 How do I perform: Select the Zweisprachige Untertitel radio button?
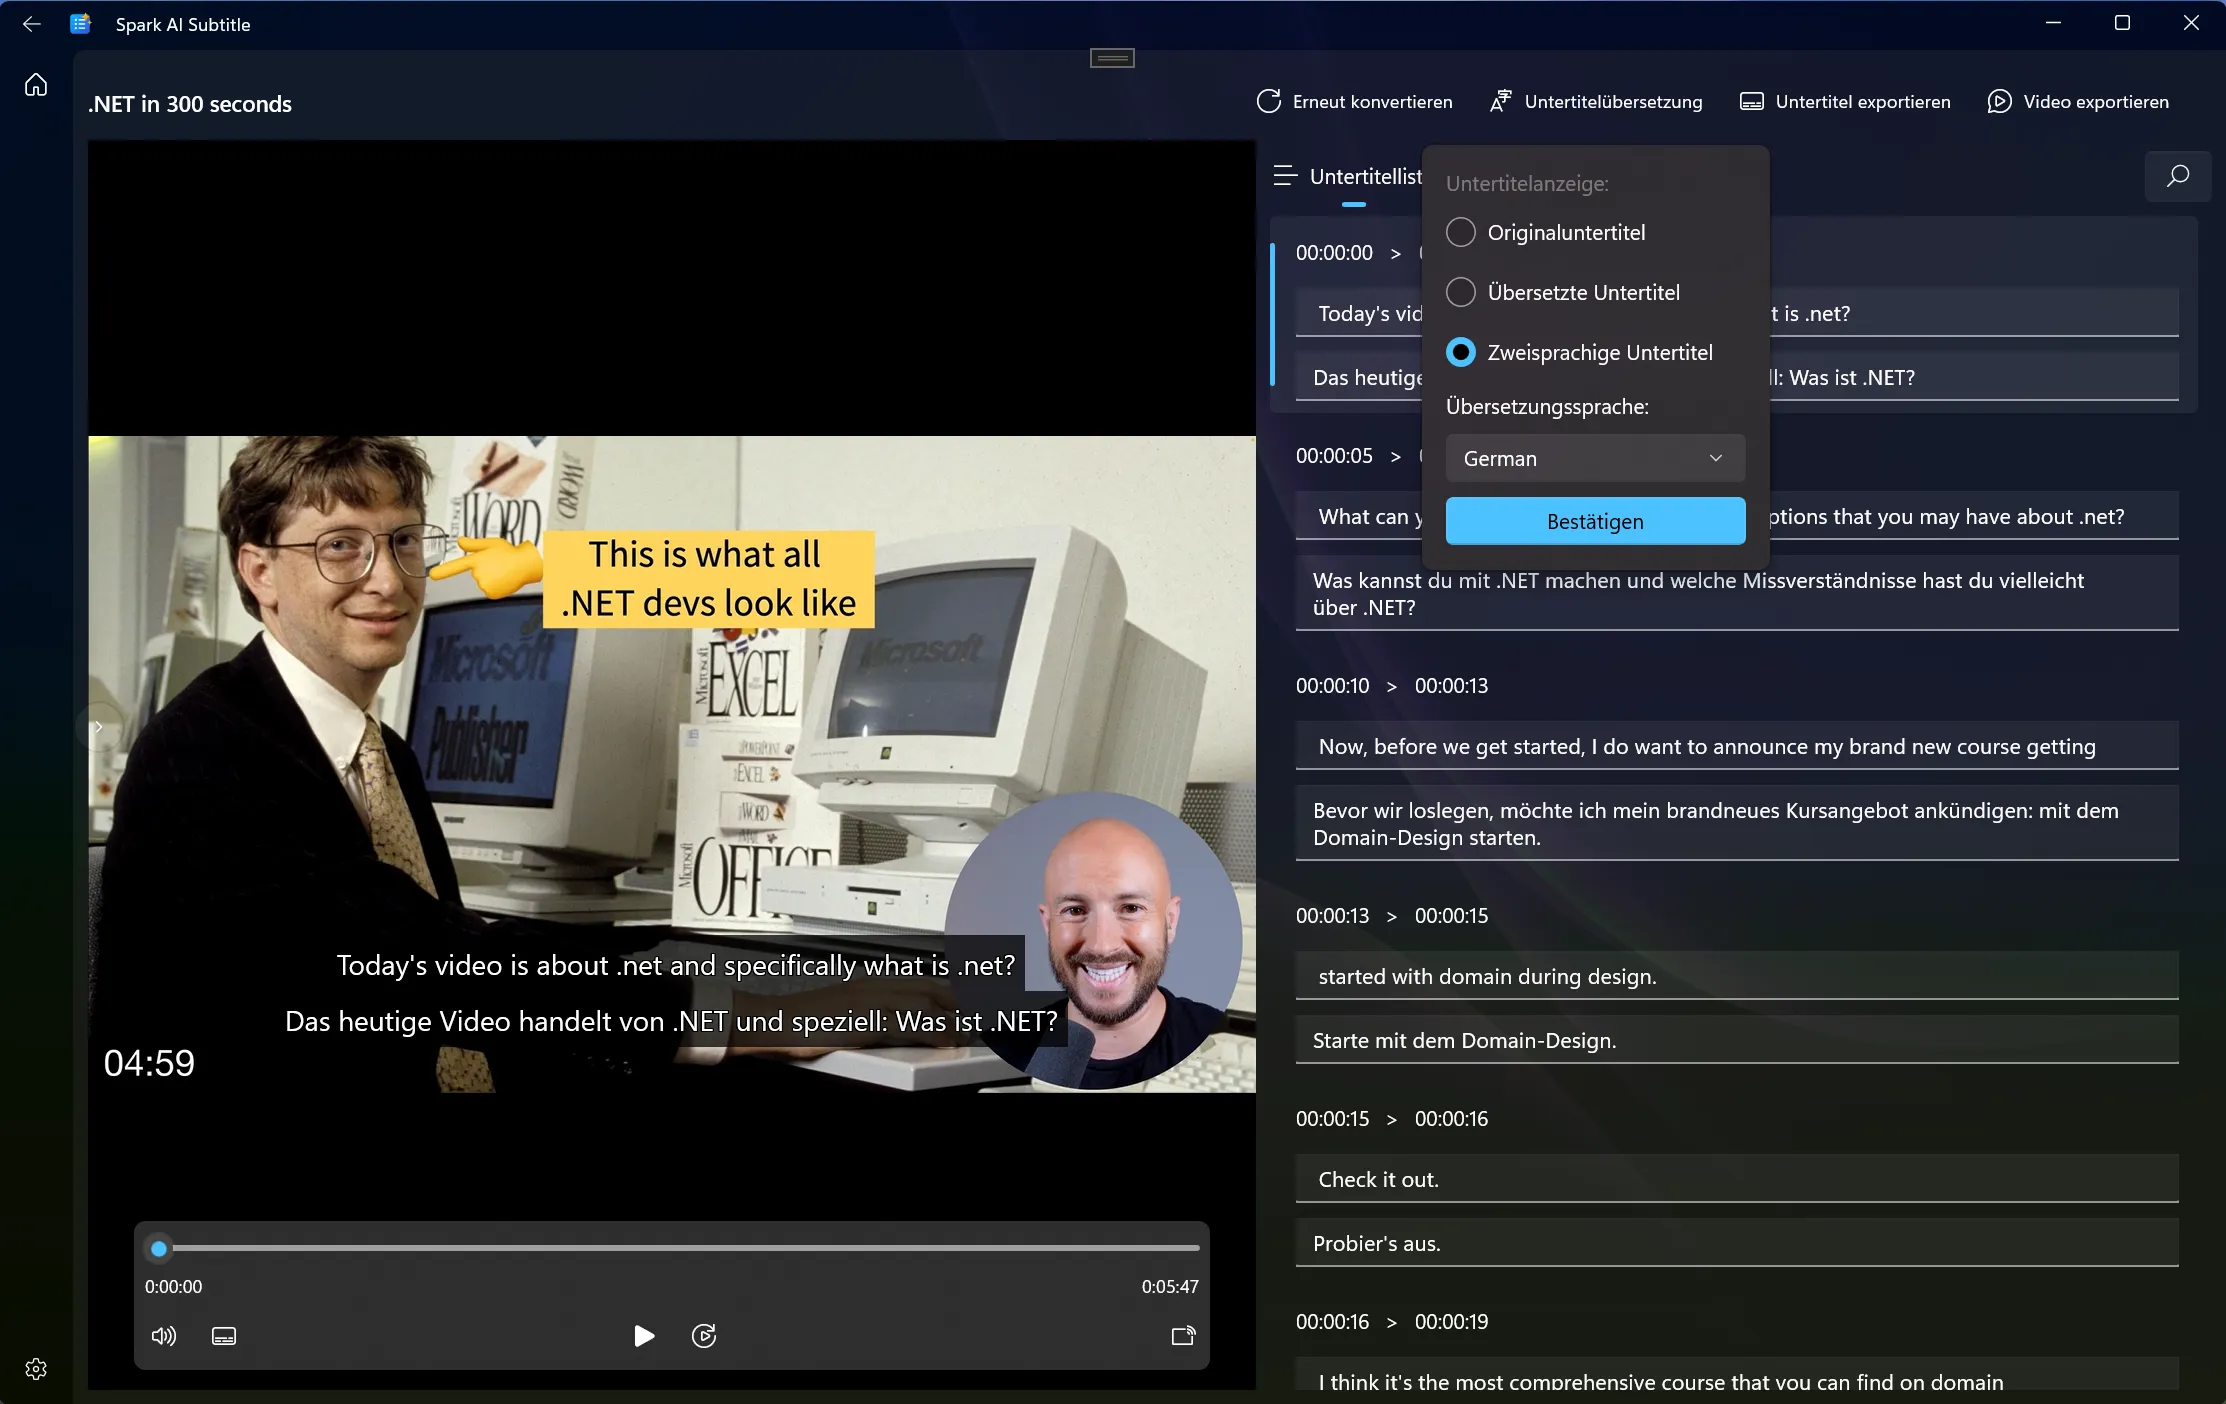1461,353
